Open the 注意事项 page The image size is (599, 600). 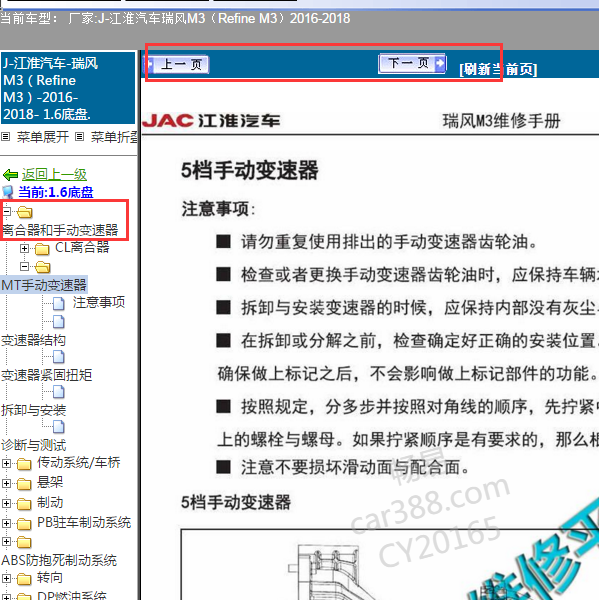[x=99, y=302]
